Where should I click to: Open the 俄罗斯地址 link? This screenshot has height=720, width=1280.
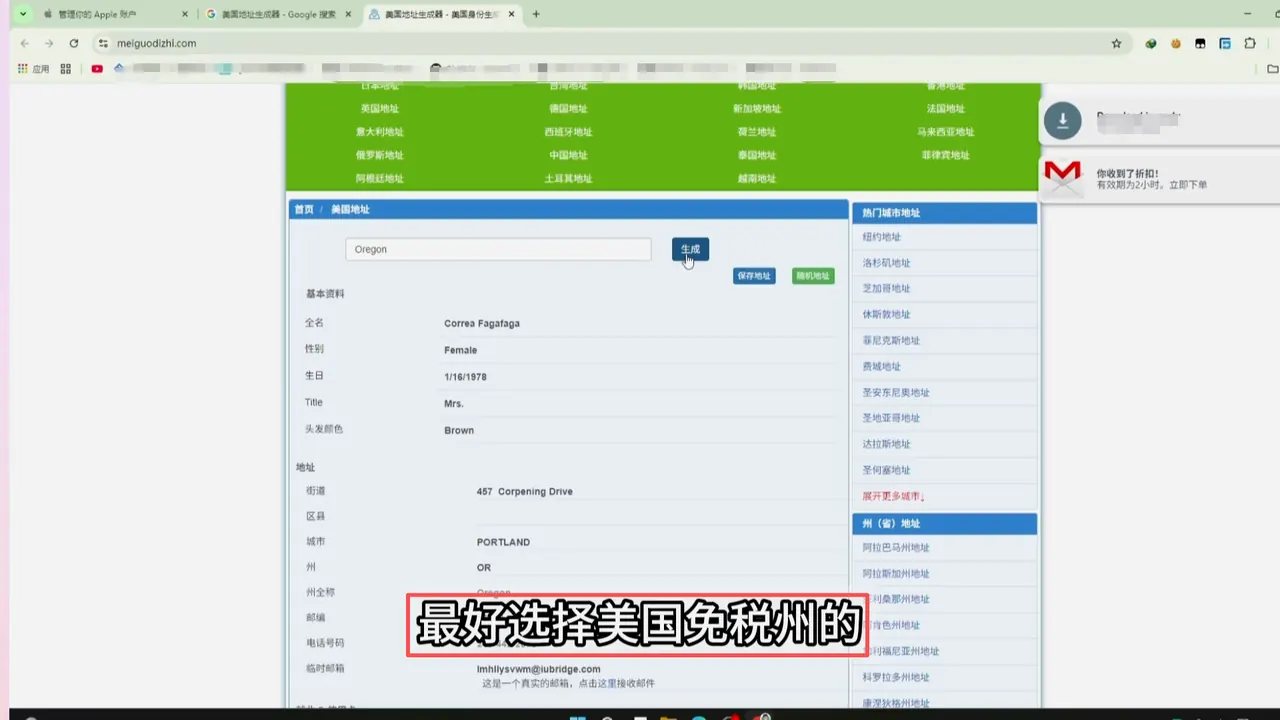click(380, 155)
